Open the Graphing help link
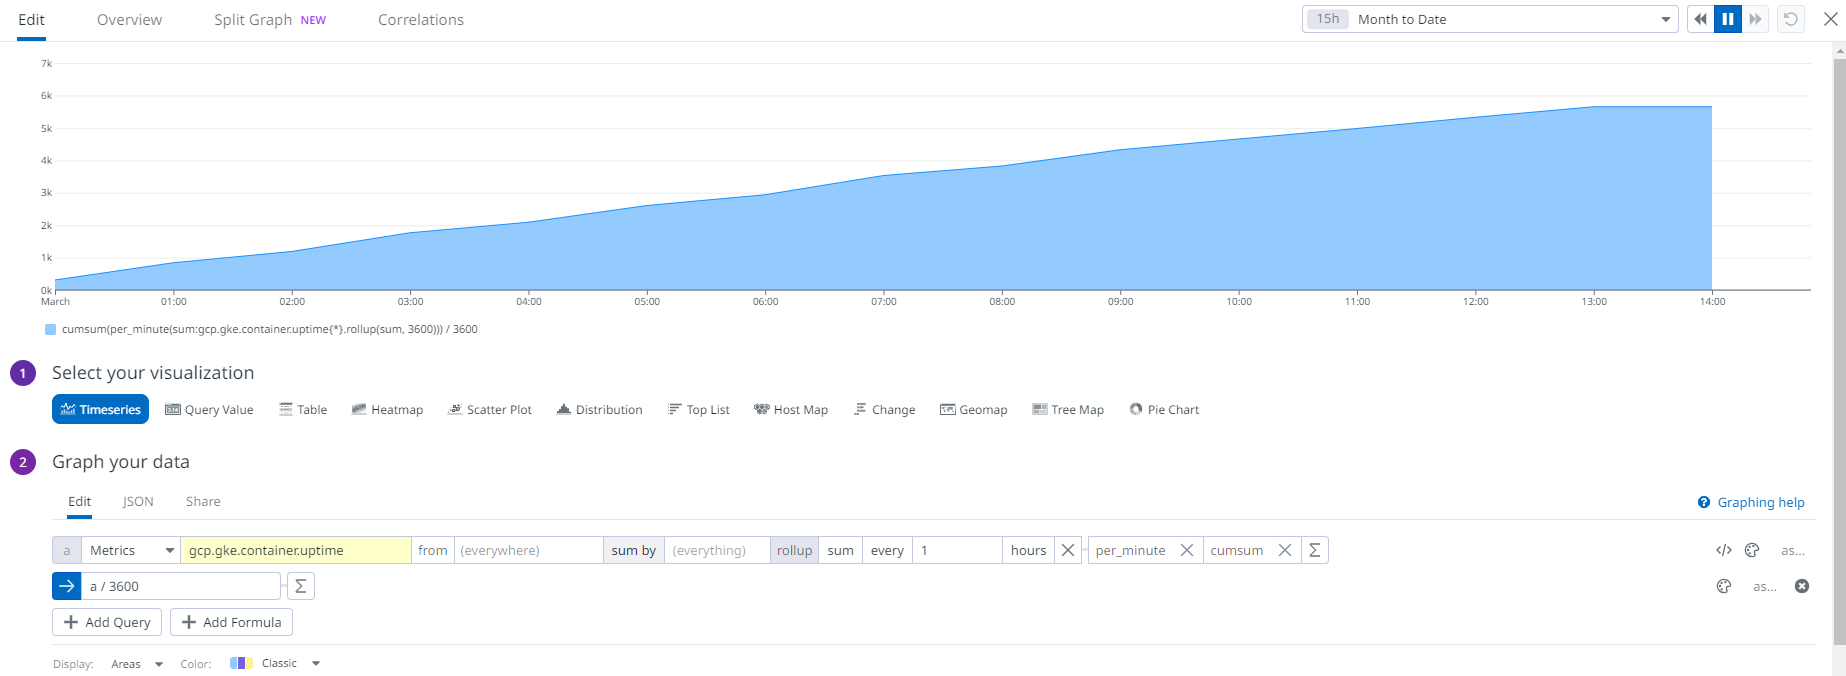The image size is (1846, 676). [1751, 502]
